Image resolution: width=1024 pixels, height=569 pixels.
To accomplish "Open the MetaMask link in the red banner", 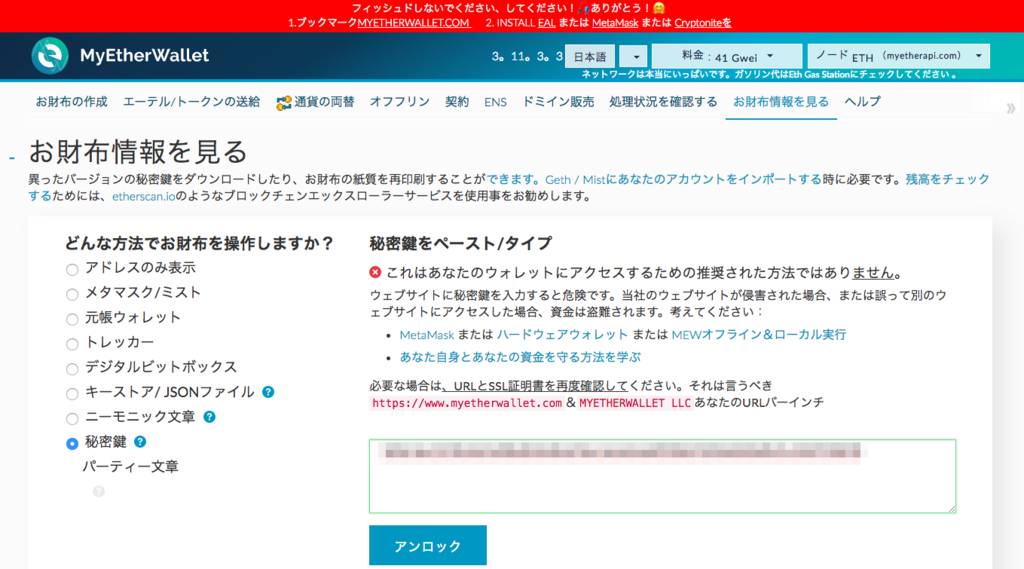I will click(x=615, y=23).
